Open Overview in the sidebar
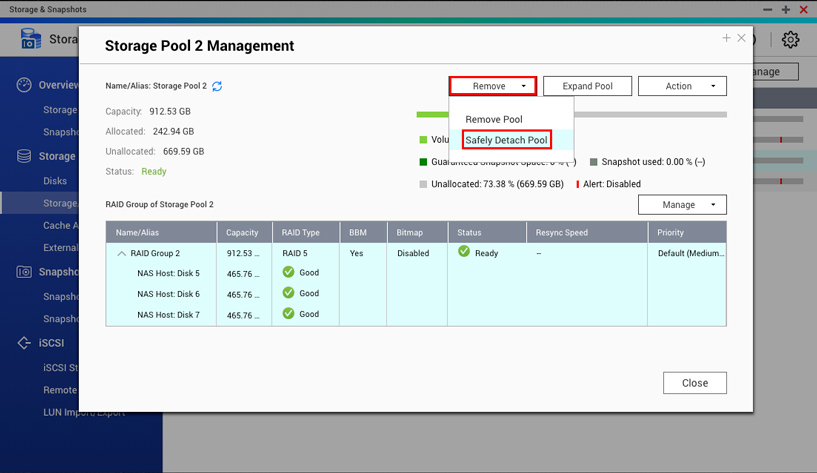This screenshot has height=473, width=817. point(58,85)
